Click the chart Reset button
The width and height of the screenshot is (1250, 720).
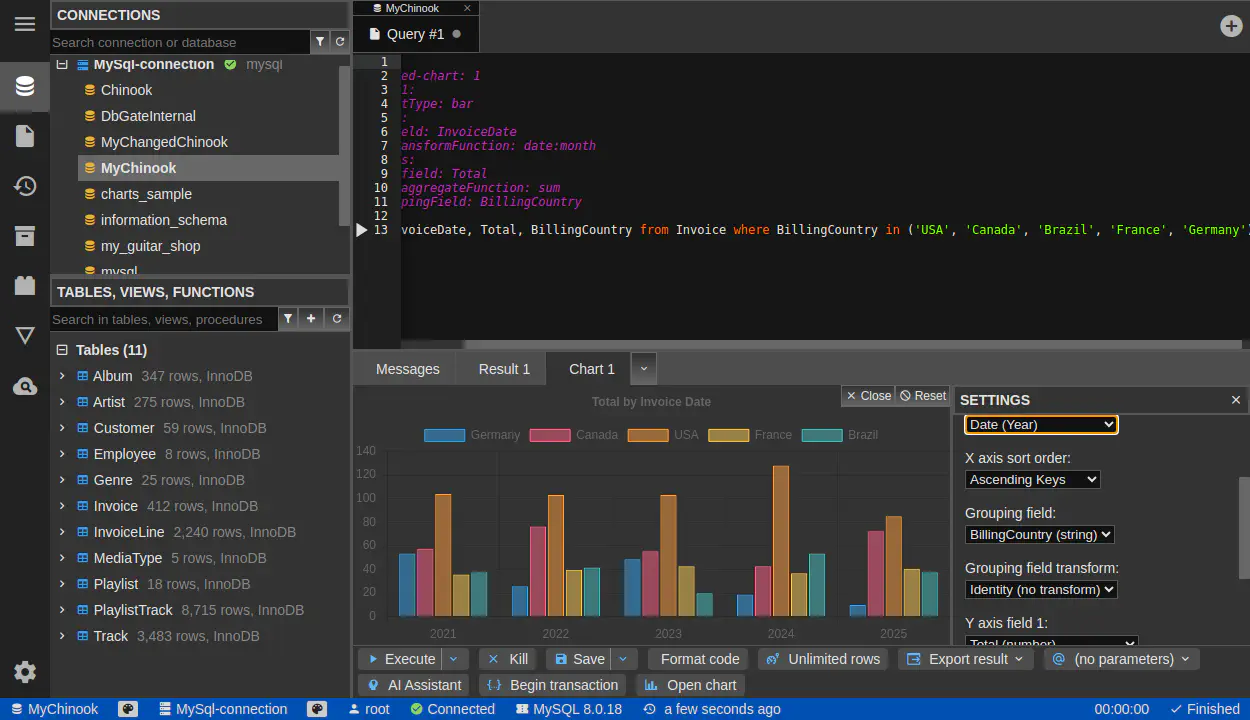click(922, 396)
